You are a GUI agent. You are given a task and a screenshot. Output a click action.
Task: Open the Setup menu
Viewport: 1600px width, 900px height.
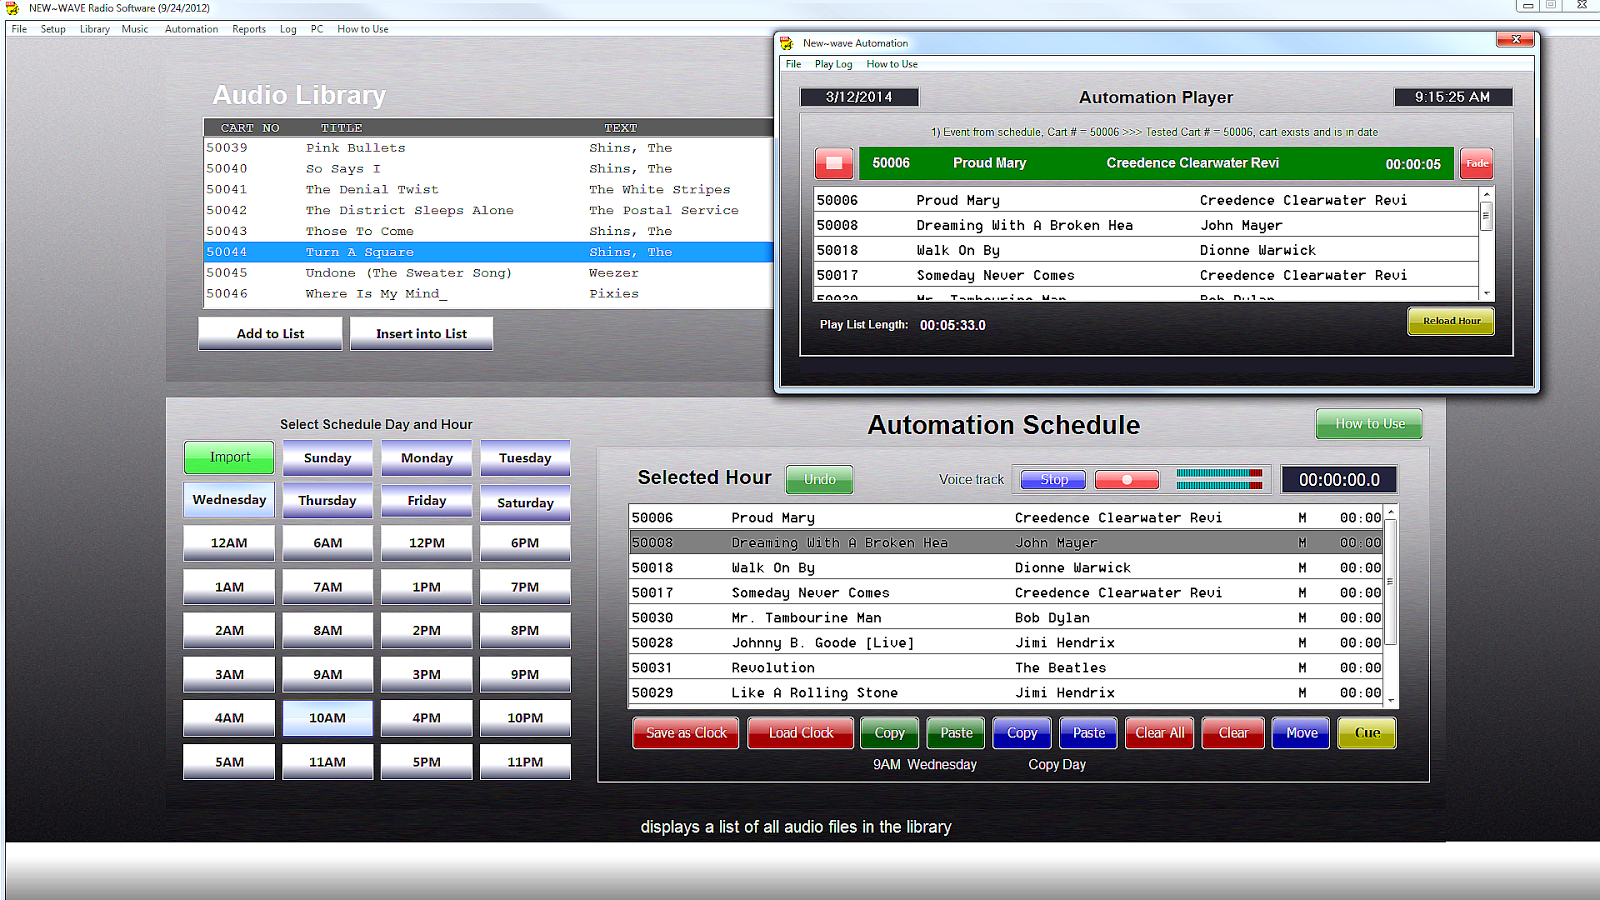click(53, 29)
